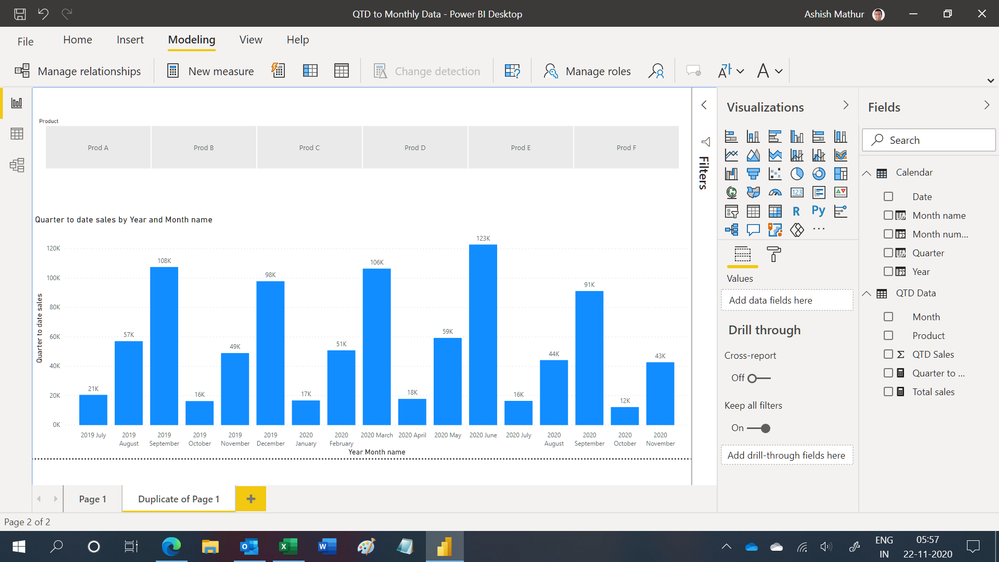The width and height of the screenshot is (999, 562).
Task: Switch to Report view in sidebar
Action: click(17, 103)
